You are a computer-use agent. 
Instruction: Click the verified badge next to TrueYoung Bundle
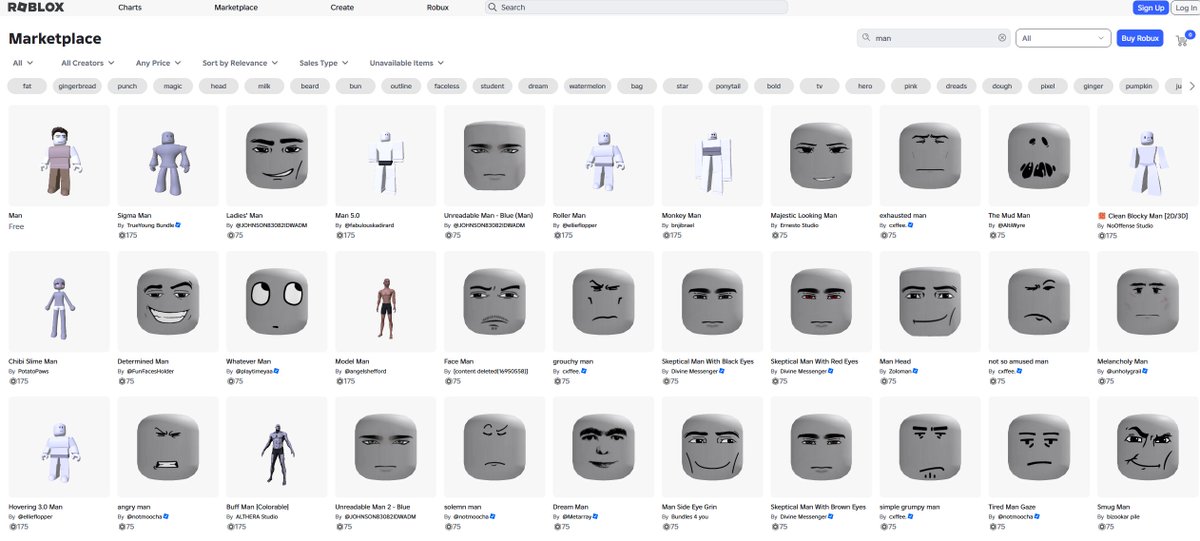click(178, 226)
